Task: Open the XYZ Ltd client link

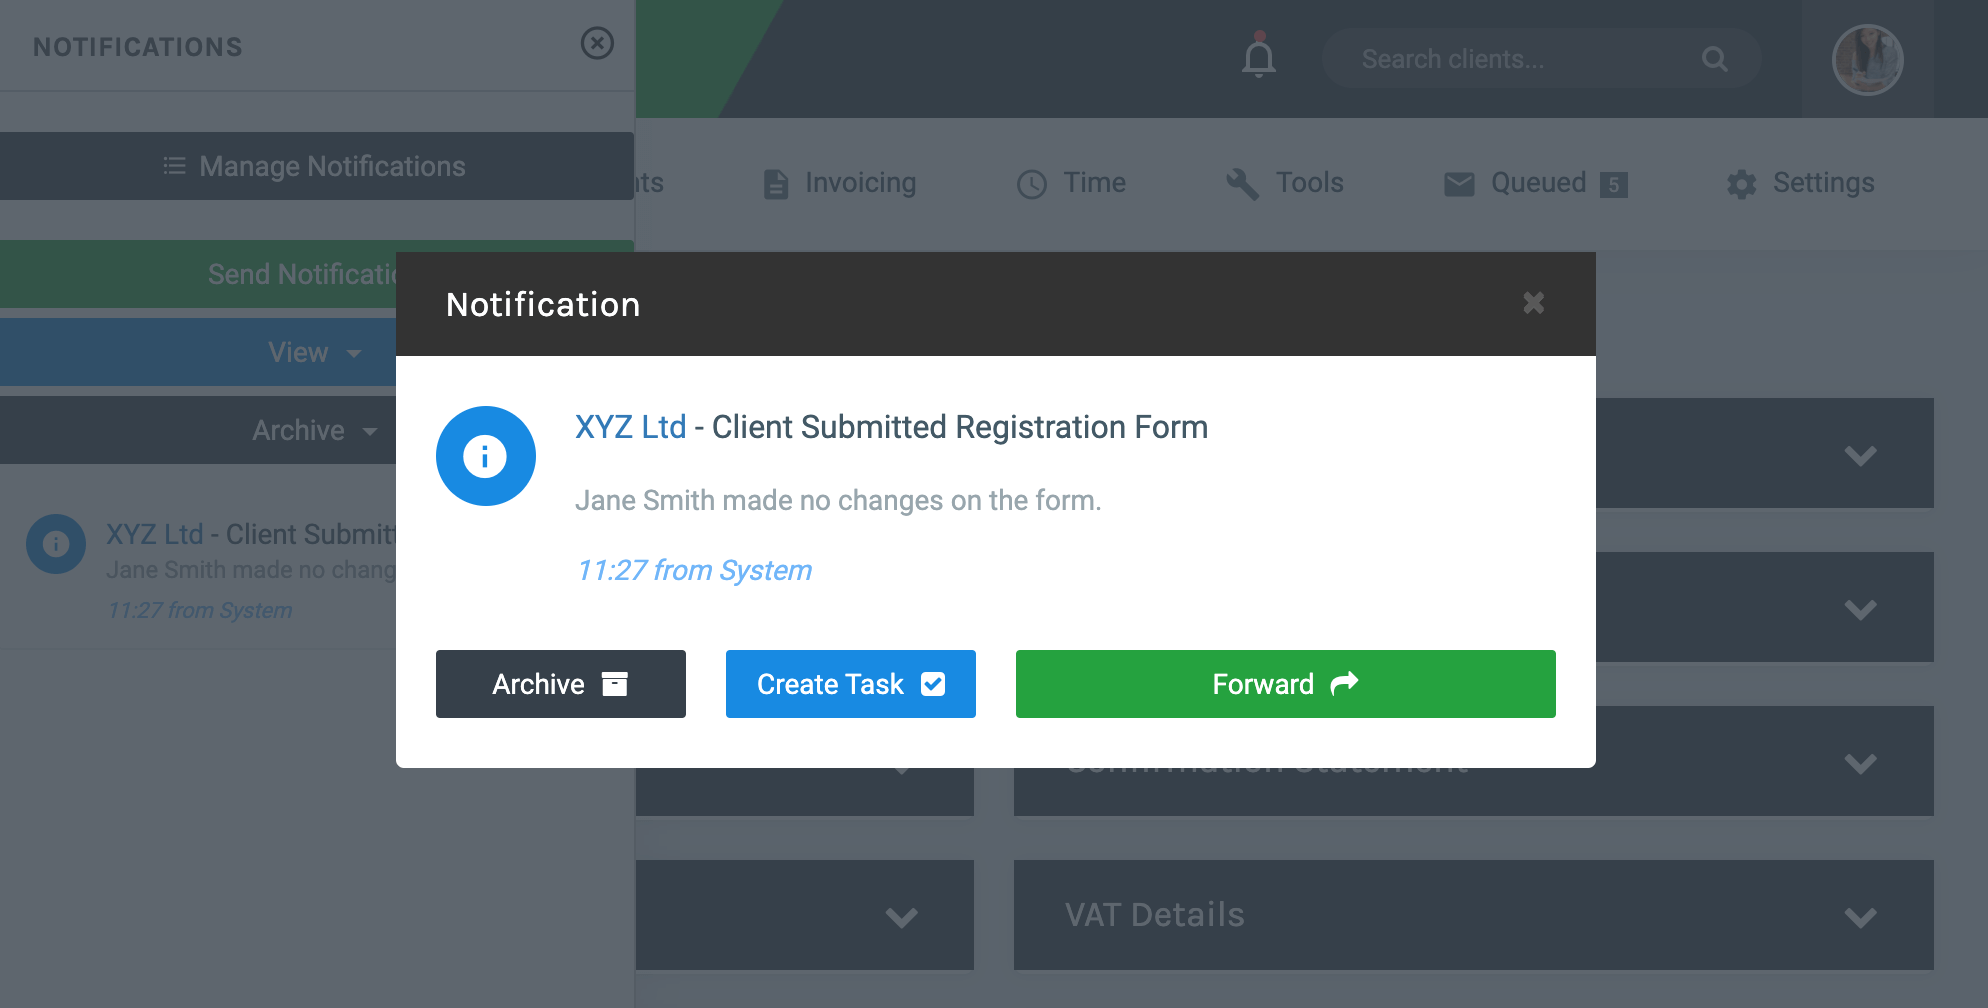Action: point(630,427)
